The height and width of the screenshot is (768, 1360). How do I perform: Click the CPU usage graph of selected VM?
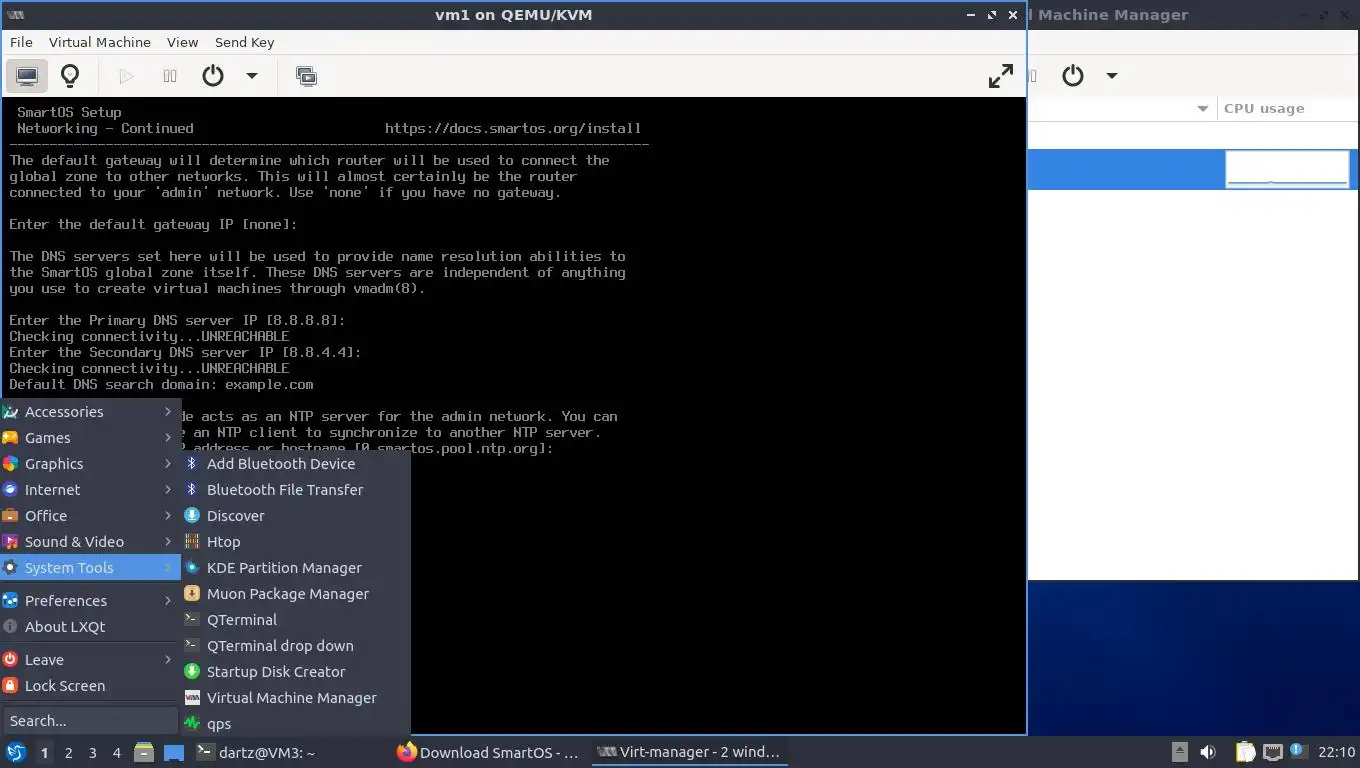pyautogui.click(x=1287, y=170)
